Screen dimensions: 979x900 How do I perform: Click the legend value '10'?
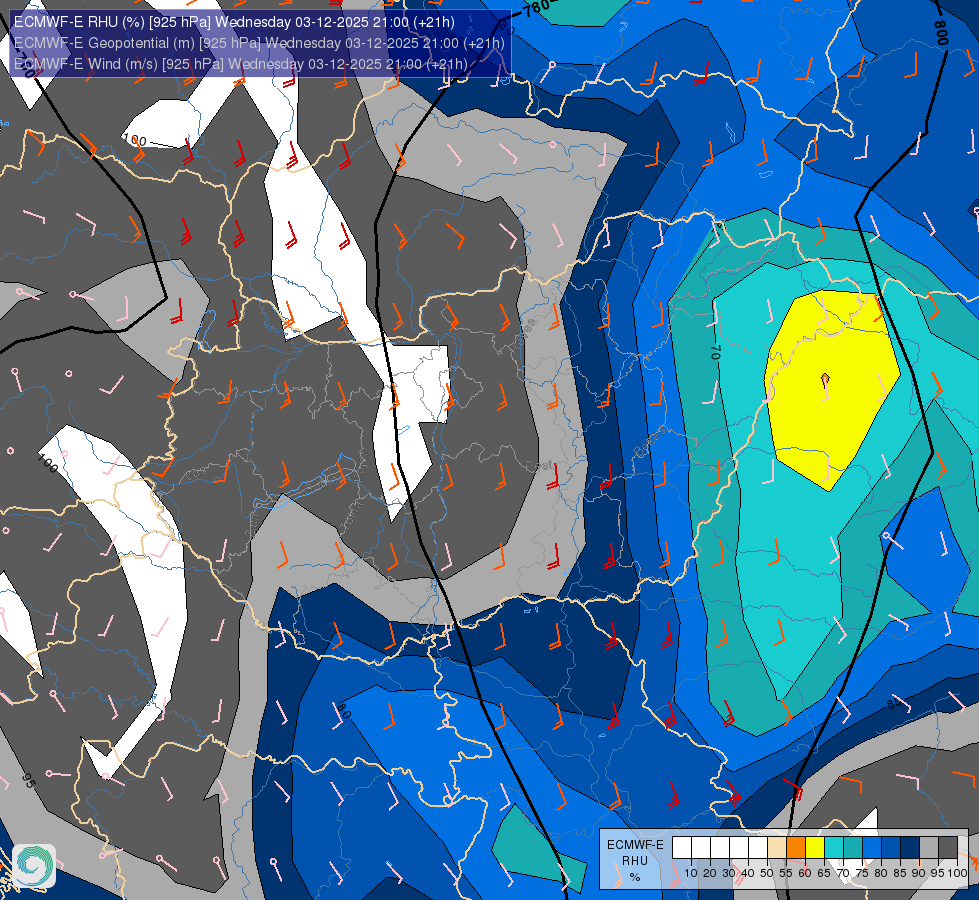[x=691, y=873]
